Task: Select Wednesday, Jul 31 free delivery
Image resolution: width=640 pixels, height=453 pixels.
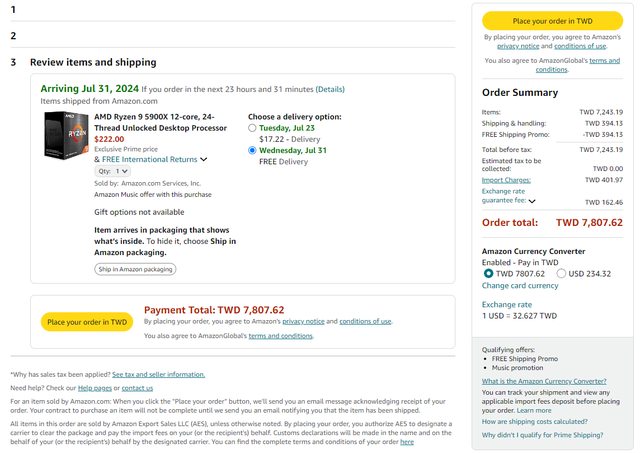Action: 253,150
